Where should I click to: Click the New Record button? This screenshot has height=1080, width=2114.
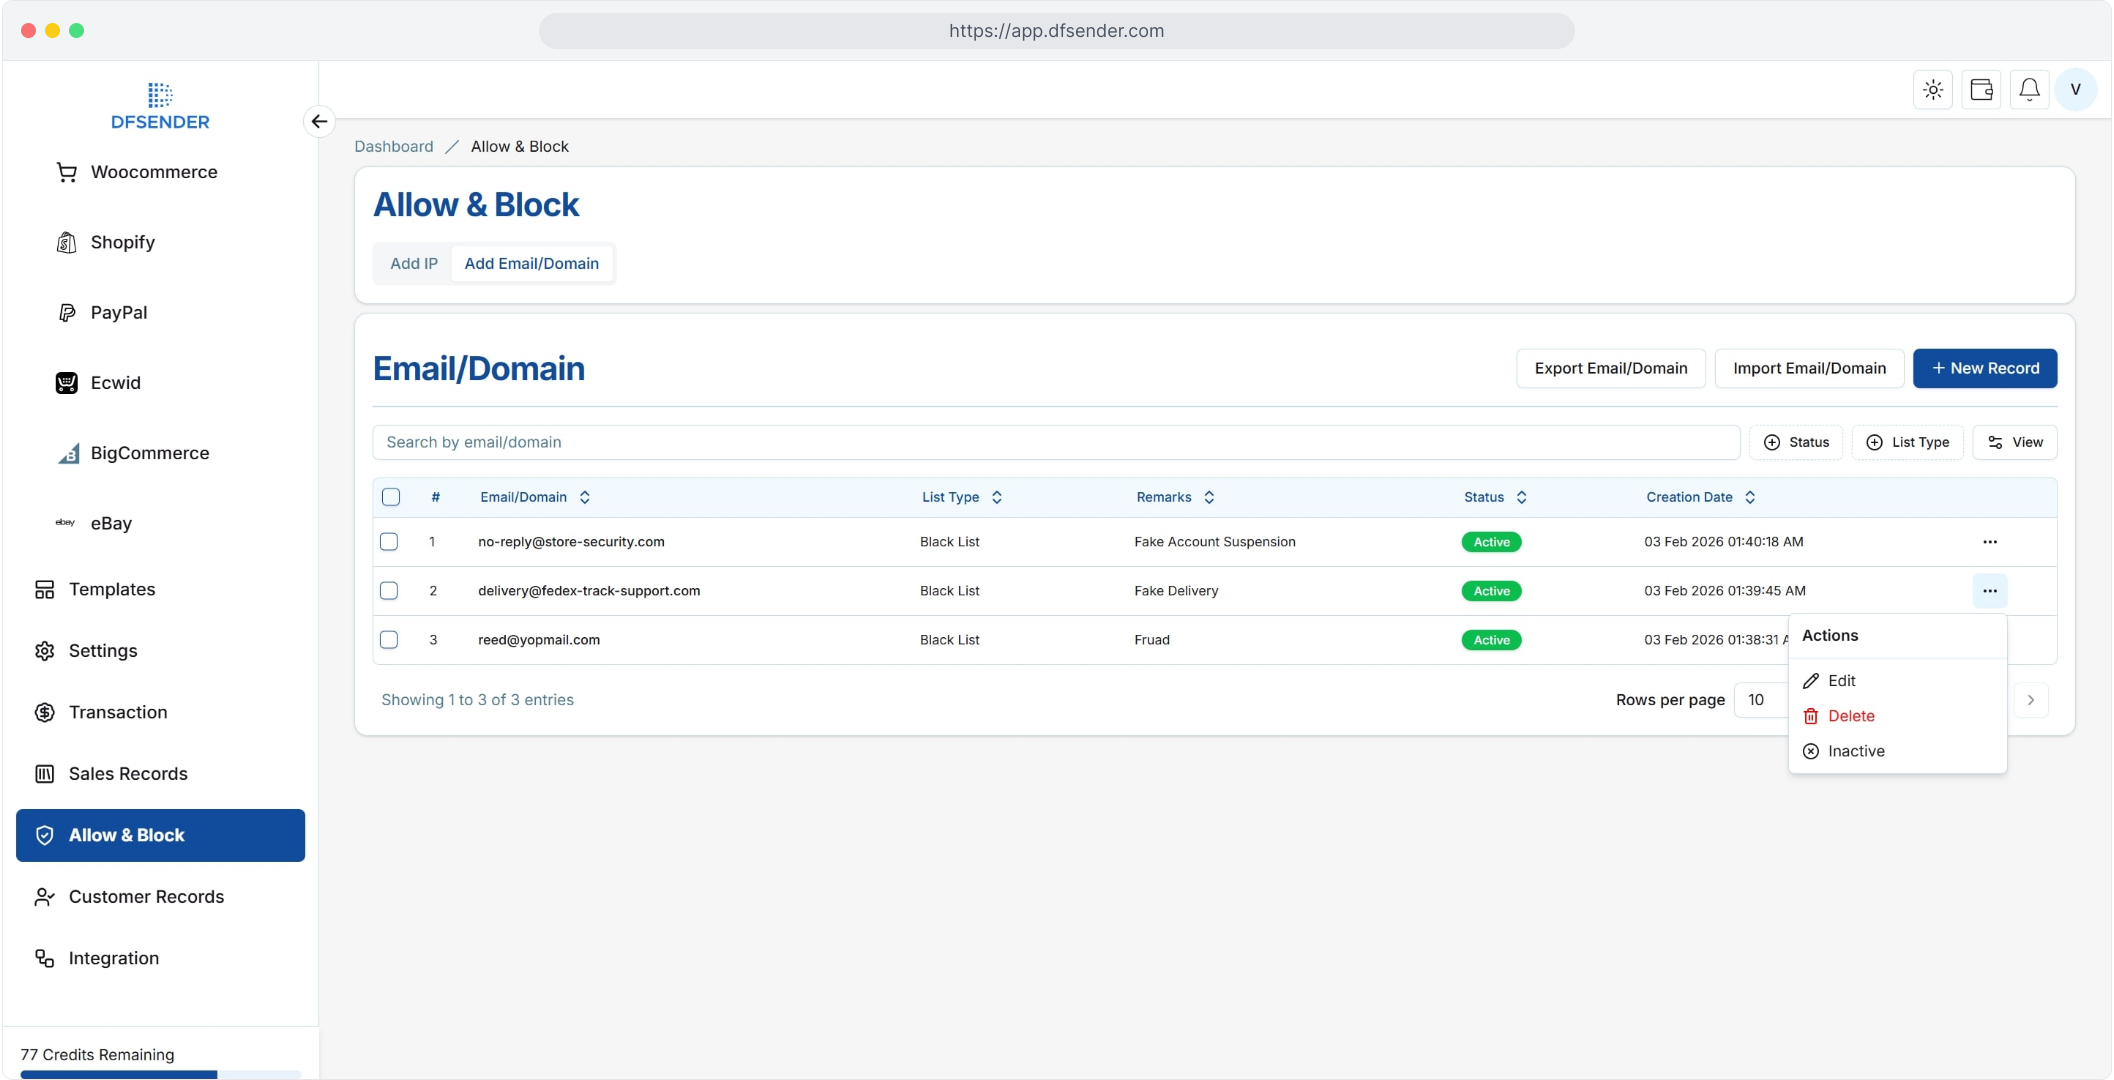(1984, 368)
